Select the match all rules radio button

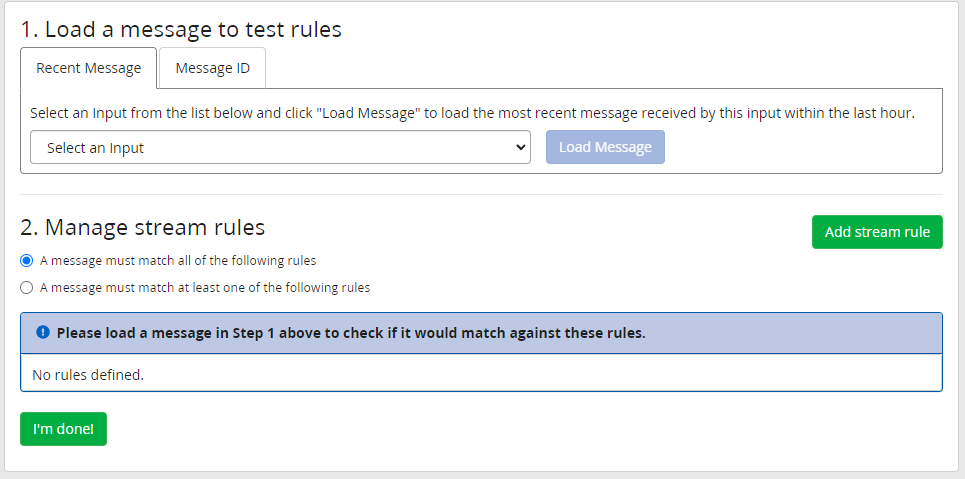pyautogui.click(x=27, y=261)
